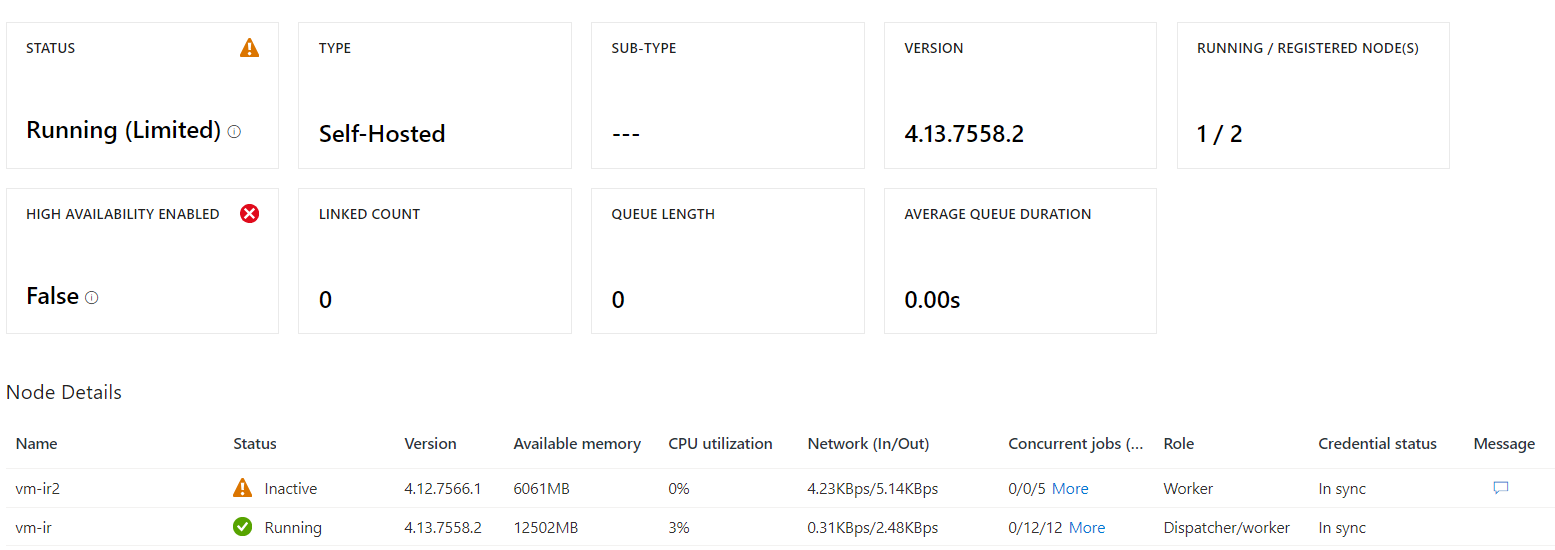
Task: Click the Inactive warning icon for vm-ir2
Action: pyautogui.click(x=242, y=488)
